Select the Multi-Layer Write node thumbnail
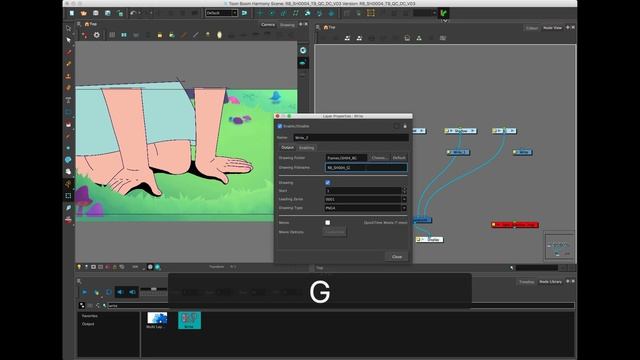 [x=157, y=320]
